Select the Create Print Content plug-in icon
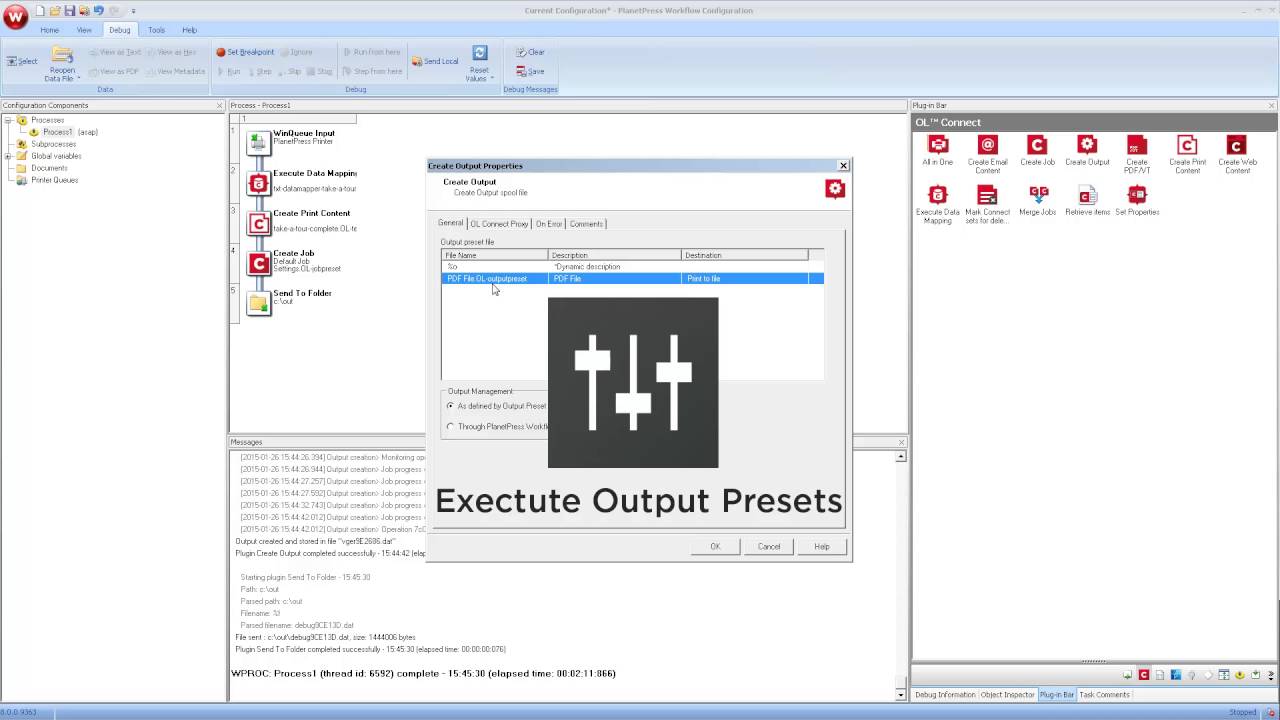The height and width of the screenshot is (720, 1280). 1187,146
